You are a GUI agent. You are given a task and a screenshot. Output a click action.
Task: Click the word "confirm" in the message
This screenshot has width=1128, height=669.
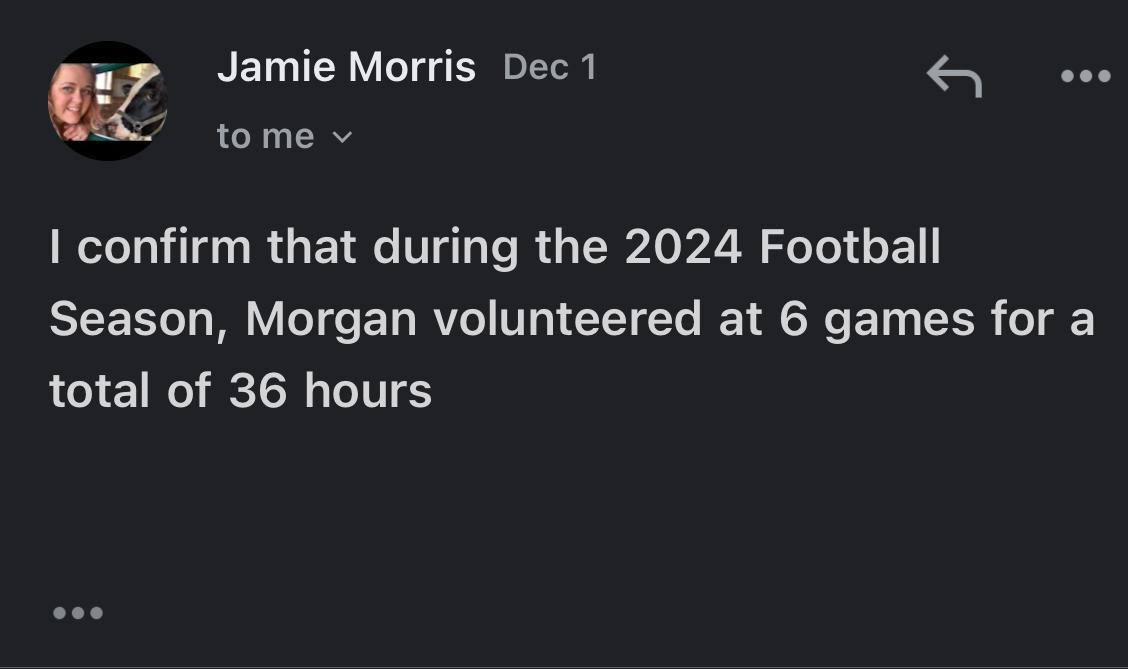[164, 248]
